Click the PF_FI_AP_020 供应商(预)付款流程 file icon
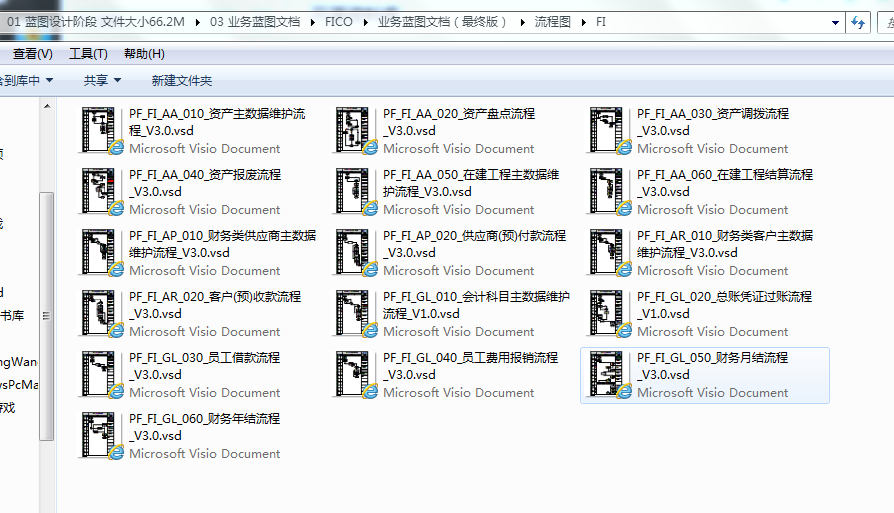The height and width of the screenshot is (513, 894). (357, 252)
